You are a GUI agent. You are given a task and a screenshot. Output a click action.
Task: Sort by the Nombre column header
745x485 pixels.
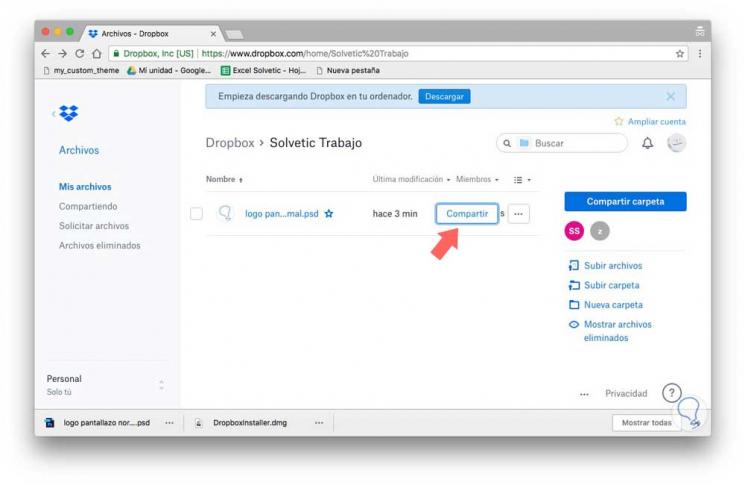[x=224, y=179]
